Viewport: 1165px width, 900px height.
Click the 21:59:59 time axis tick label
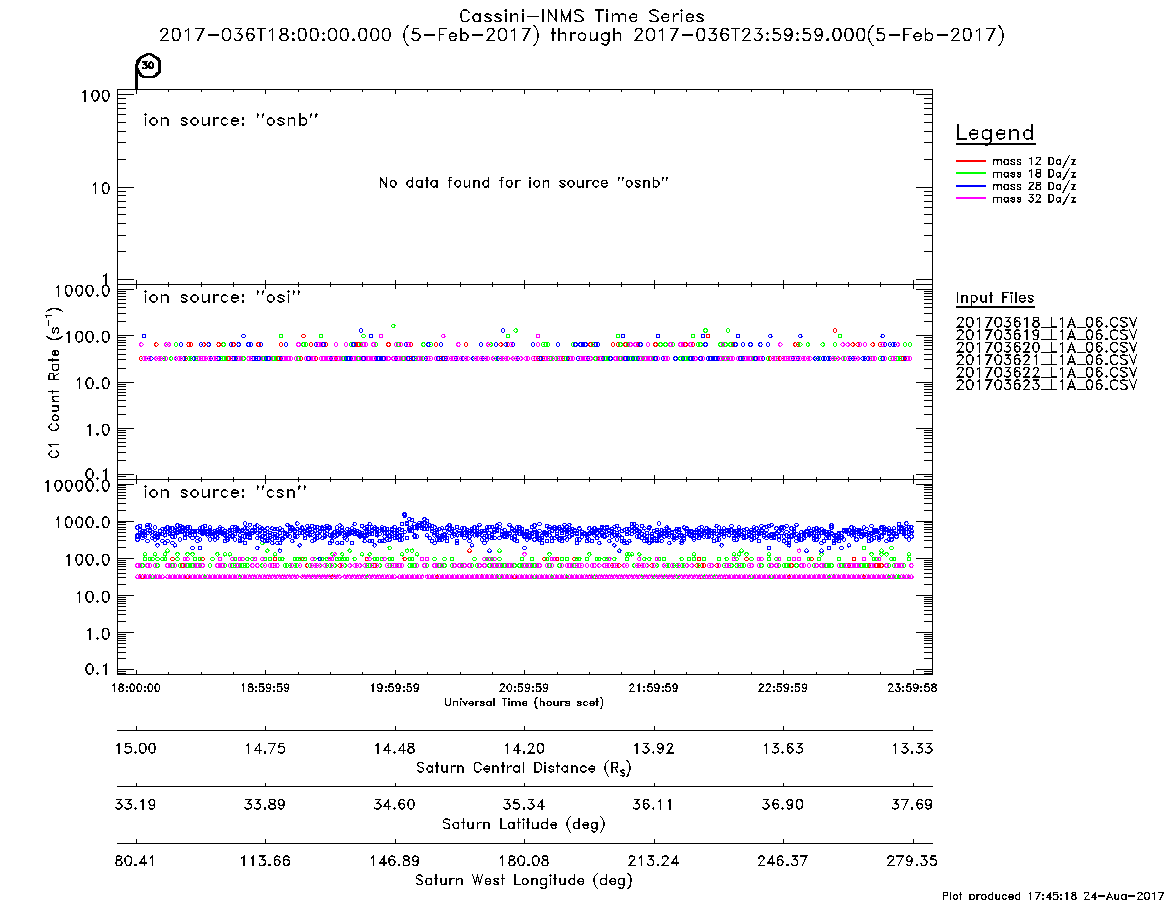point(653,688)
